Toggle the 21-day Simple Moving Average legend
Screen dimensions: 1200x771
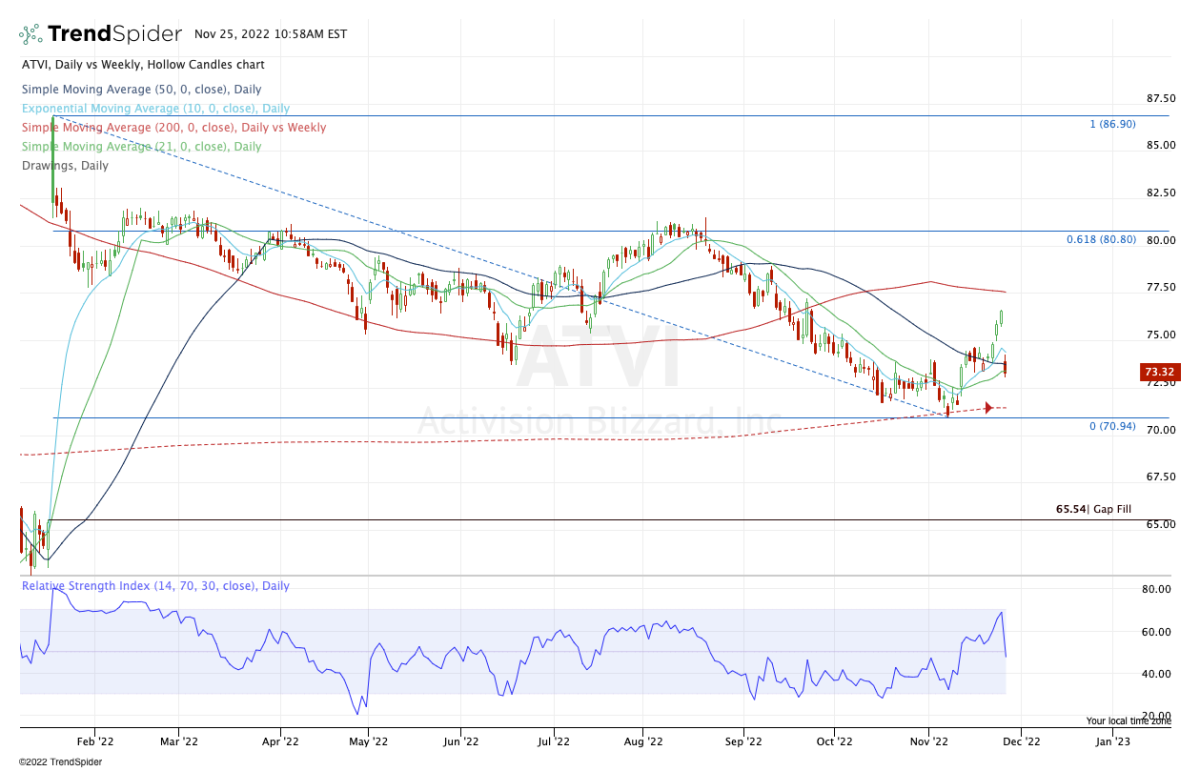coord(141,146)
